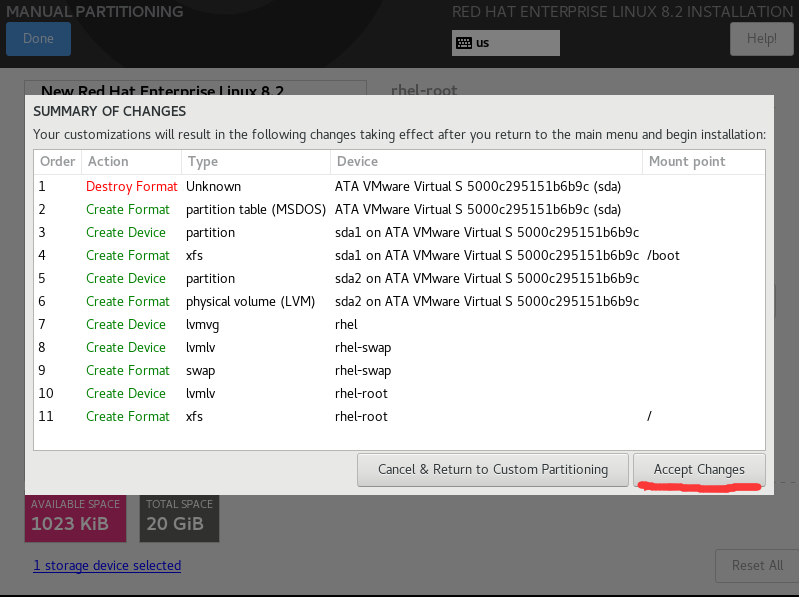Click the TOTAL SPACE 20 GiB box
The width and height of the screenshot is (799, 597).
pyautogui.click(x=179, y=518)
